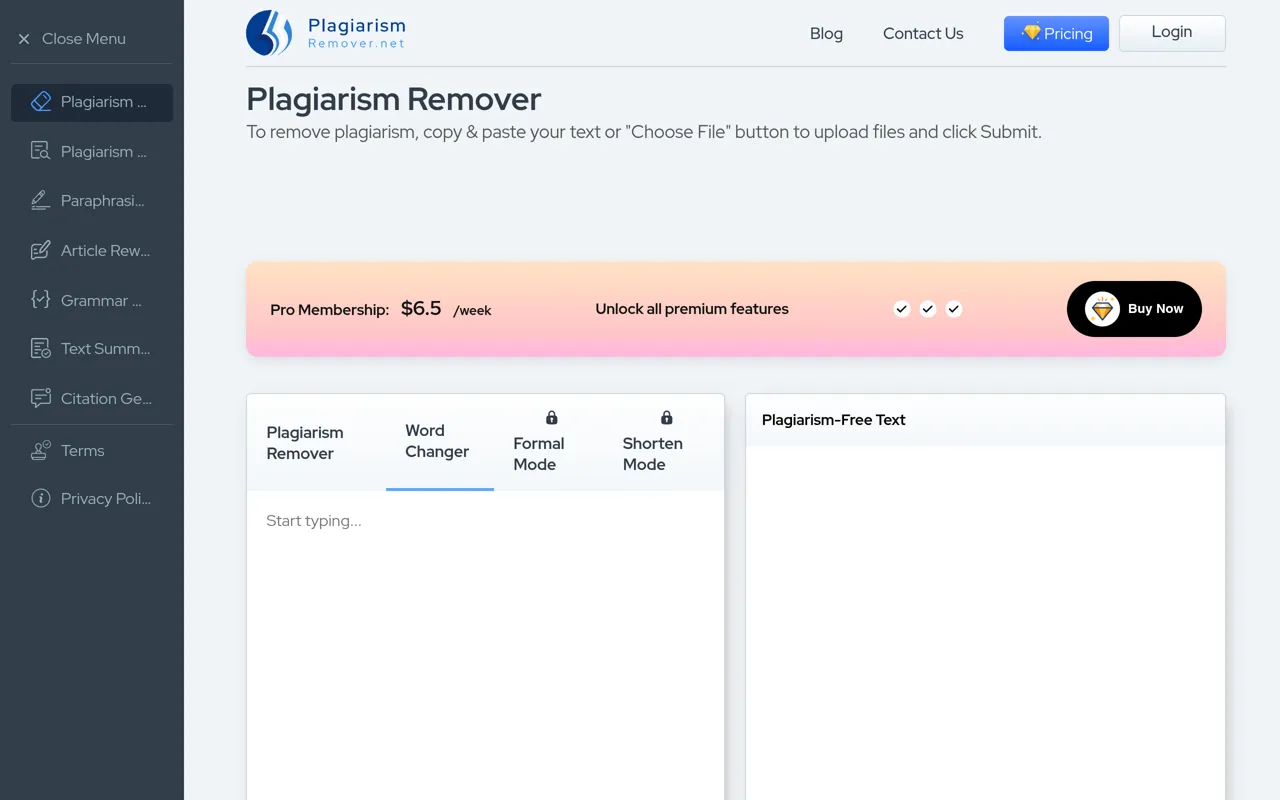
Task: Click the pen icon beside Paraphrasing tool
Action: click(x=41, y=200)
